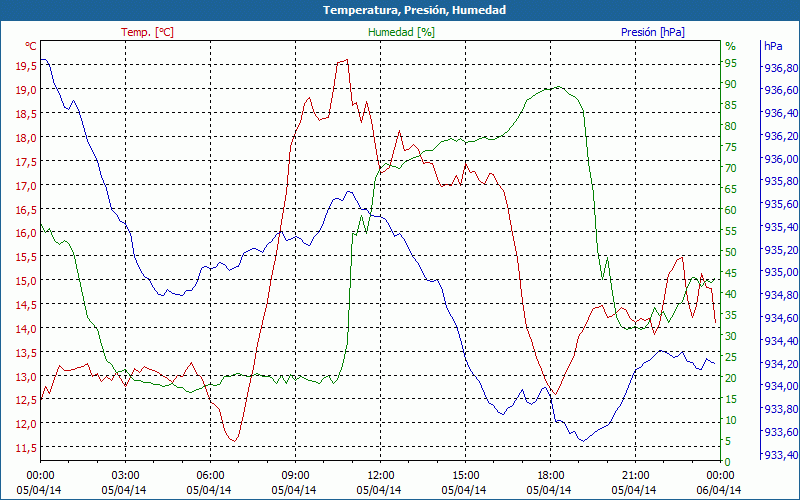Click the chart title 'Temperatura, Presión, Humedad'
This screenshot has width=800, height=500.
point(414,10)
